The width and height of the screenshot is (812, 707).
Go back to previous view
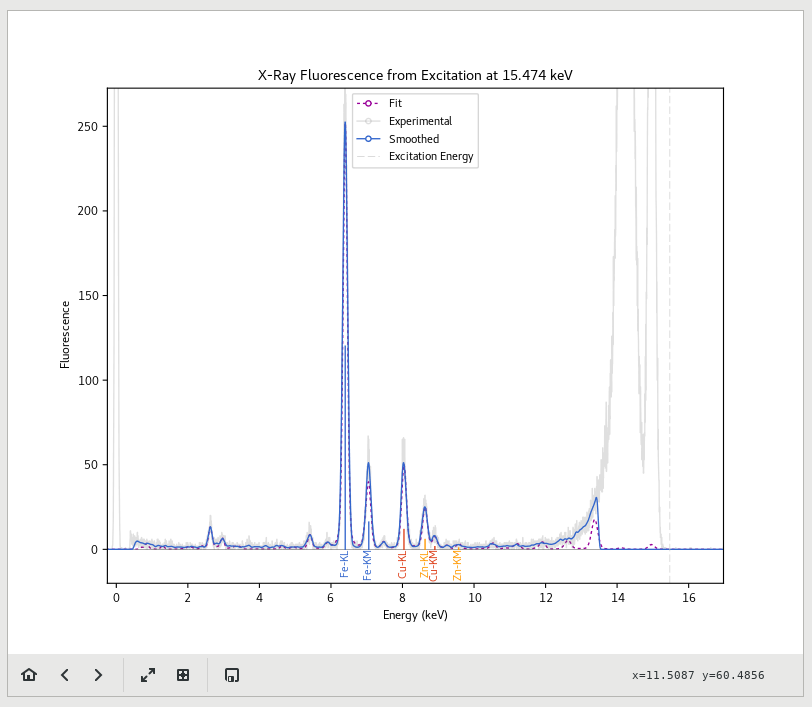pyautogui.click(x=64, y=675)
